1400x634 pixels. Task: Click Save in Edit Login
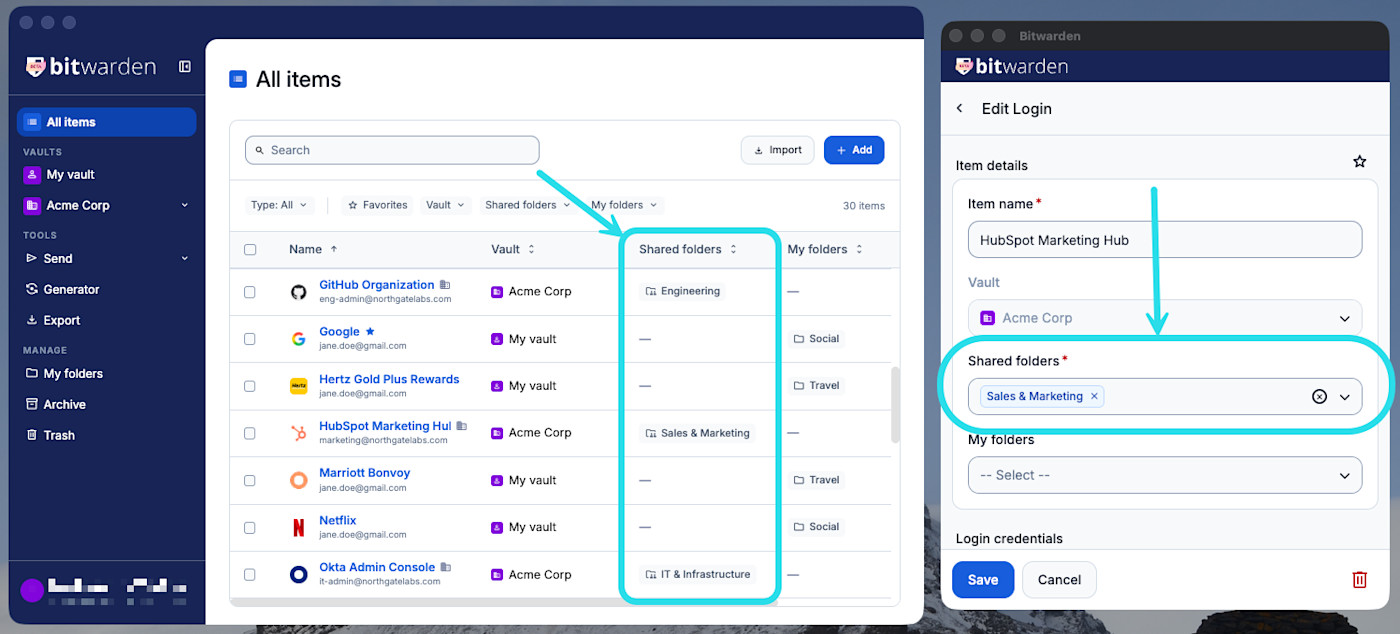(x=983, y=580)
